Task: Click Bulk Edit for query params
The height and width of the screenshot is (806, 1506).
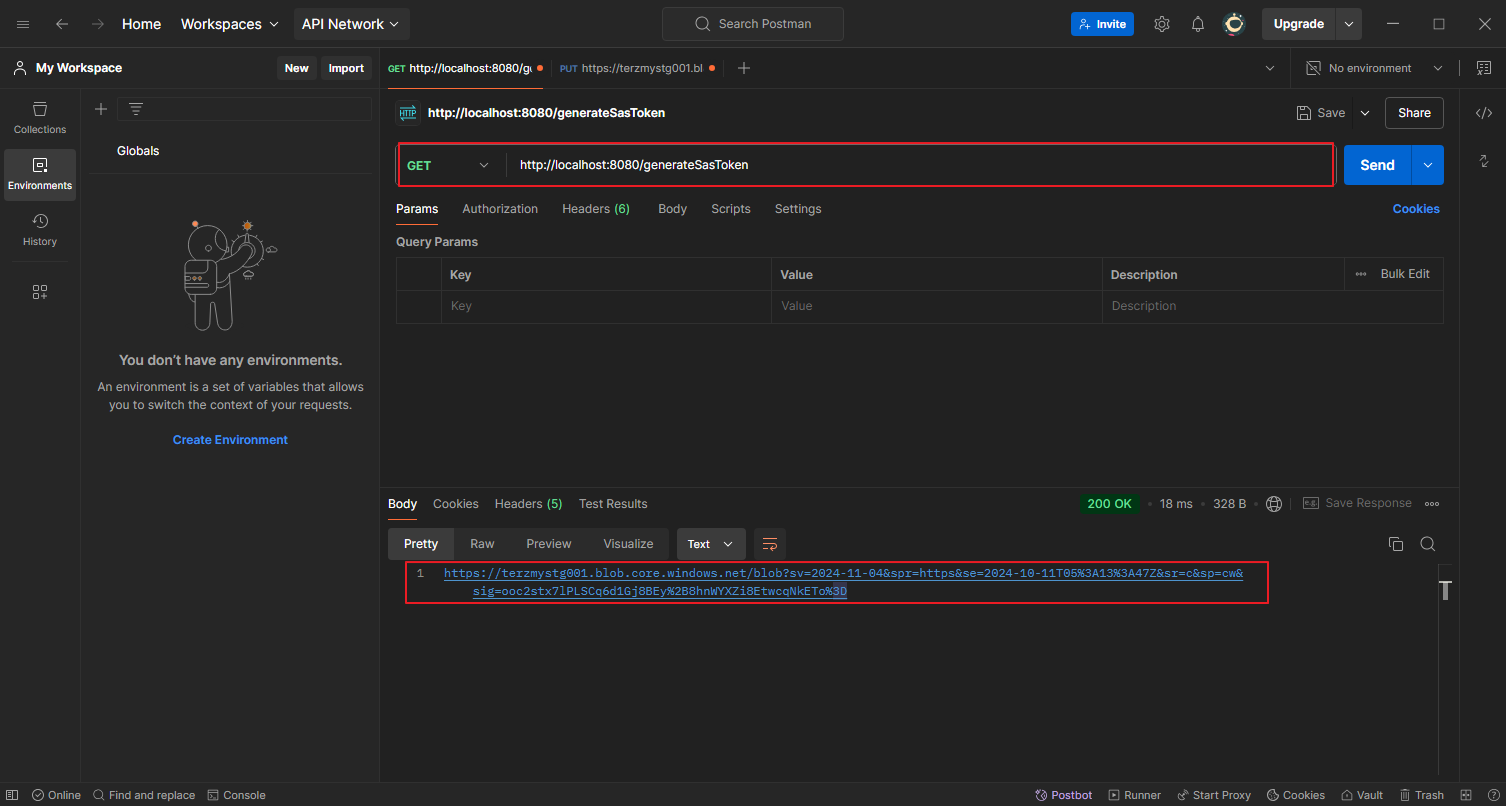Action: (1405, 274)
